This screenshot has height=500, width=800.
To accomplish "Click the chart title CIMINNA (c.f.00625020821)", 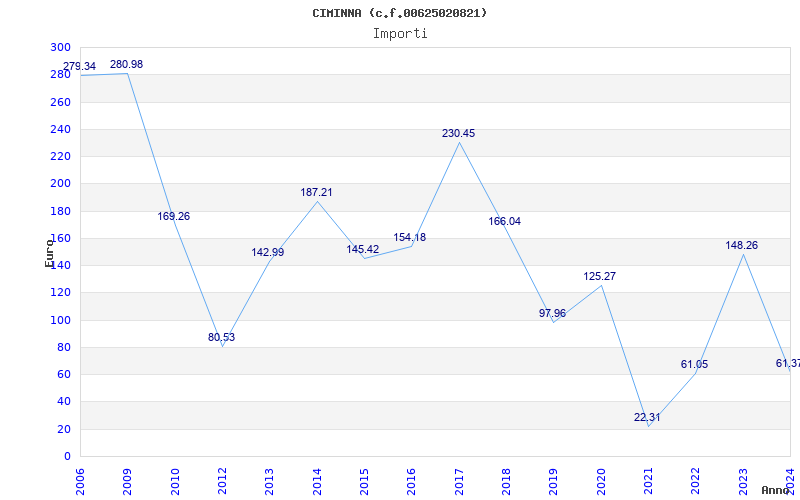I will coord(399,13).
